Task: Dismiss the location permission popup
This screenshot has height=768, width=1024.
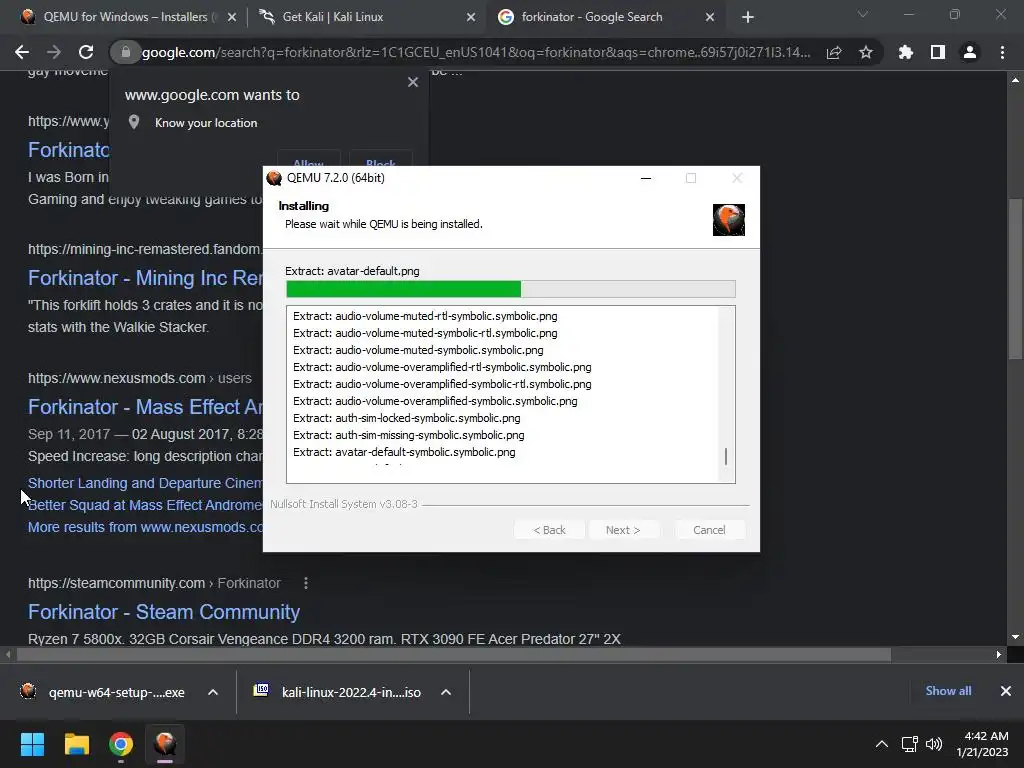Action: 413,82
